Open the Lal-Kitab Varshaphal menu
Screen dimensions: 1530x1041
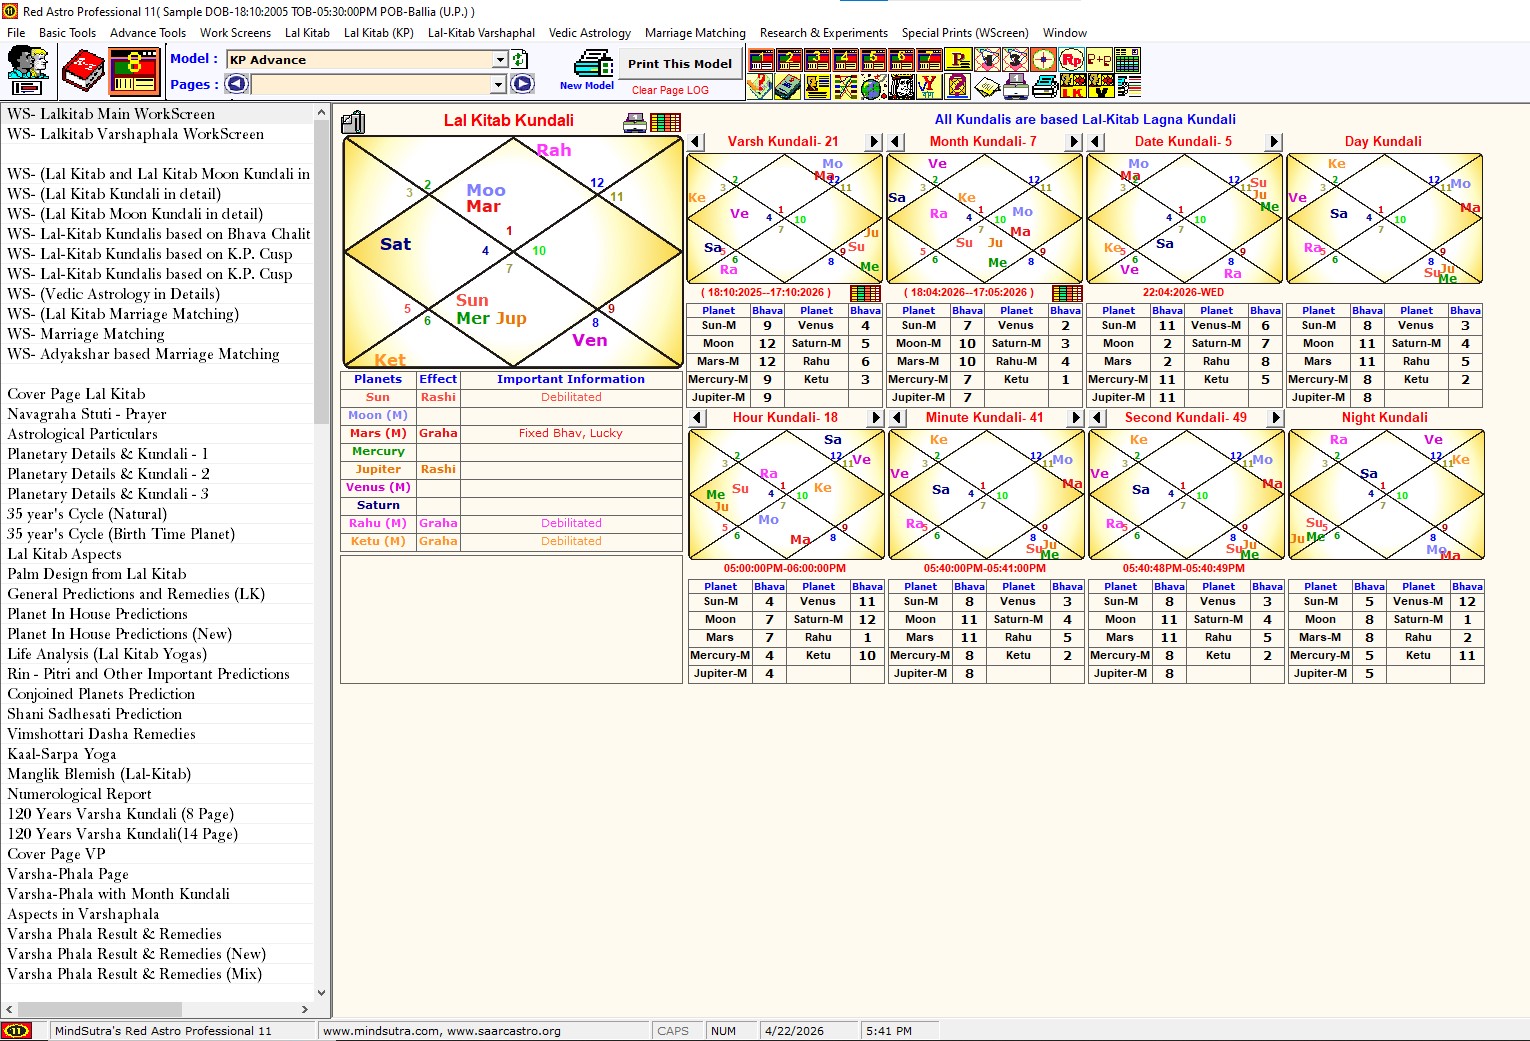(x=481, y=33)
